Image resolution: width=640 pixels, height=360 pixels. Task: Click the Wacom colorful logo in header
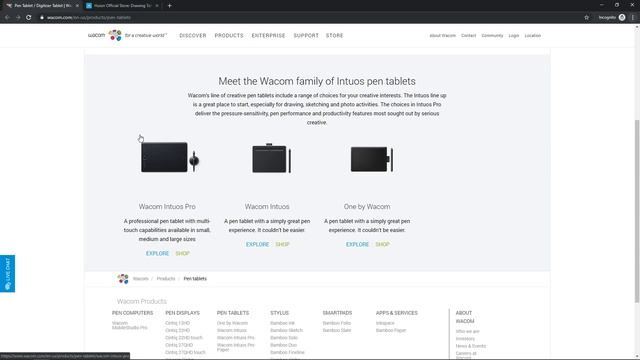tap(115, 36)
